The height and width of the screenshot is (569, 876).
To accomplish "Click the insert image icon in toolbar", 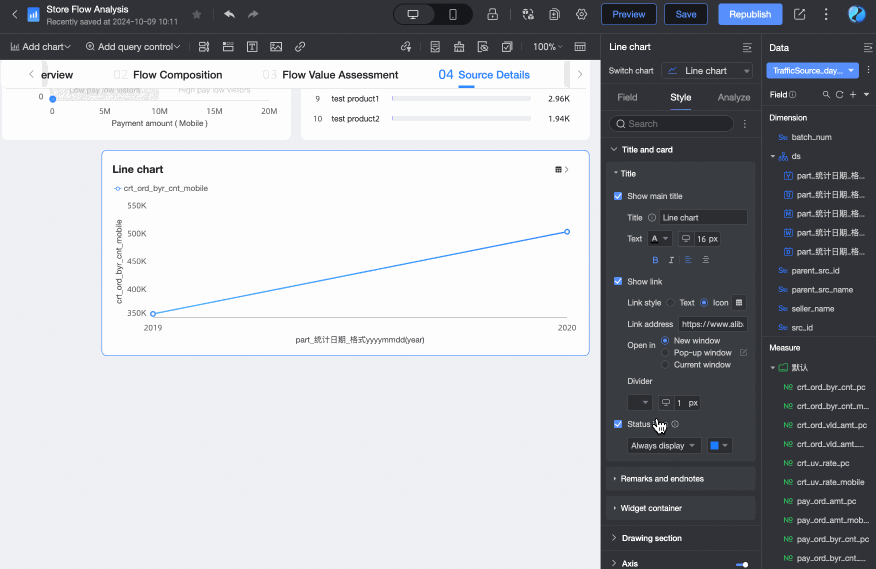I will [x=276, y=47].
